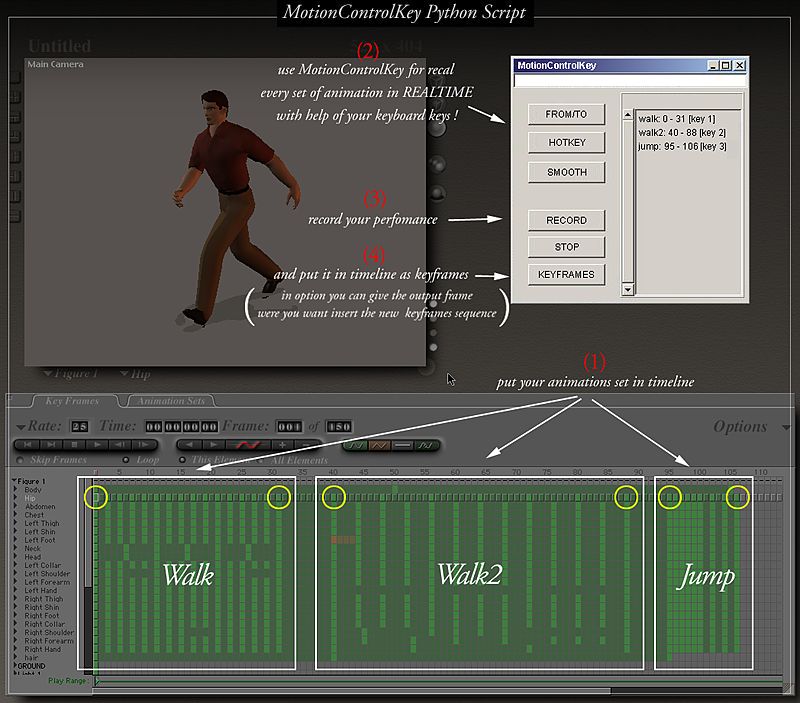Open the Figure 1 selector below viewport
Viewport: 800px width, 703px height.
(70, 373)
